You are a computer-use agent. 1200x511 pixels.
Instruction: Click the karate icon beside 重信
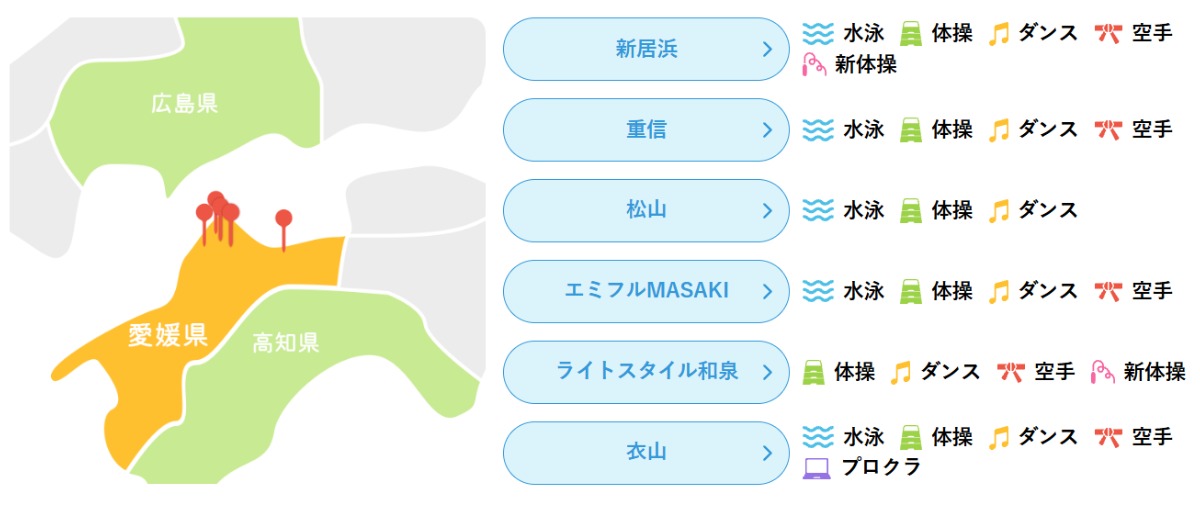click(1108, 130)
